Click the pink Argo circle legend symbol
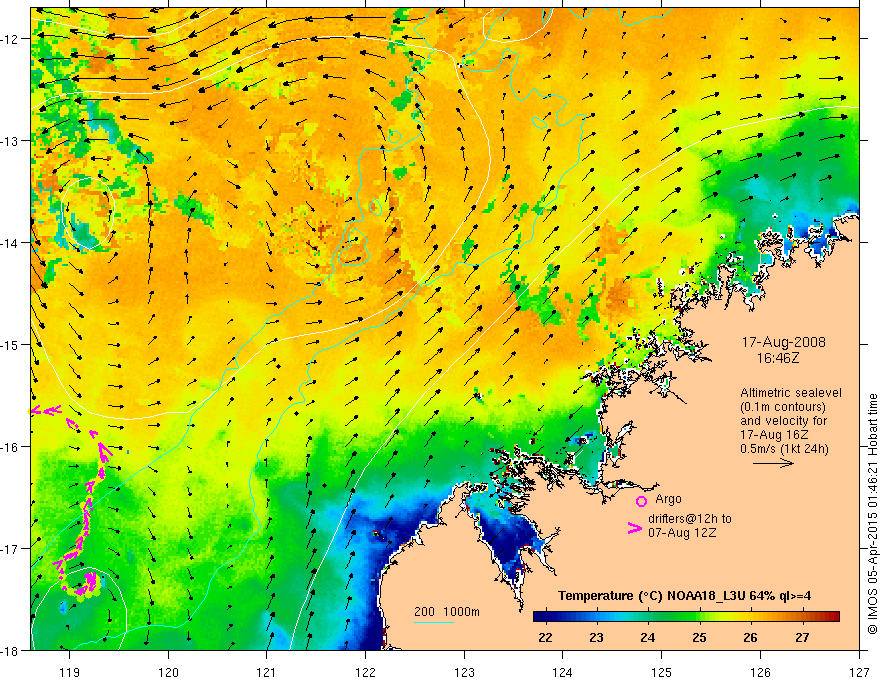This screenshot has width=880, height=680. click(x=641, y=501)
